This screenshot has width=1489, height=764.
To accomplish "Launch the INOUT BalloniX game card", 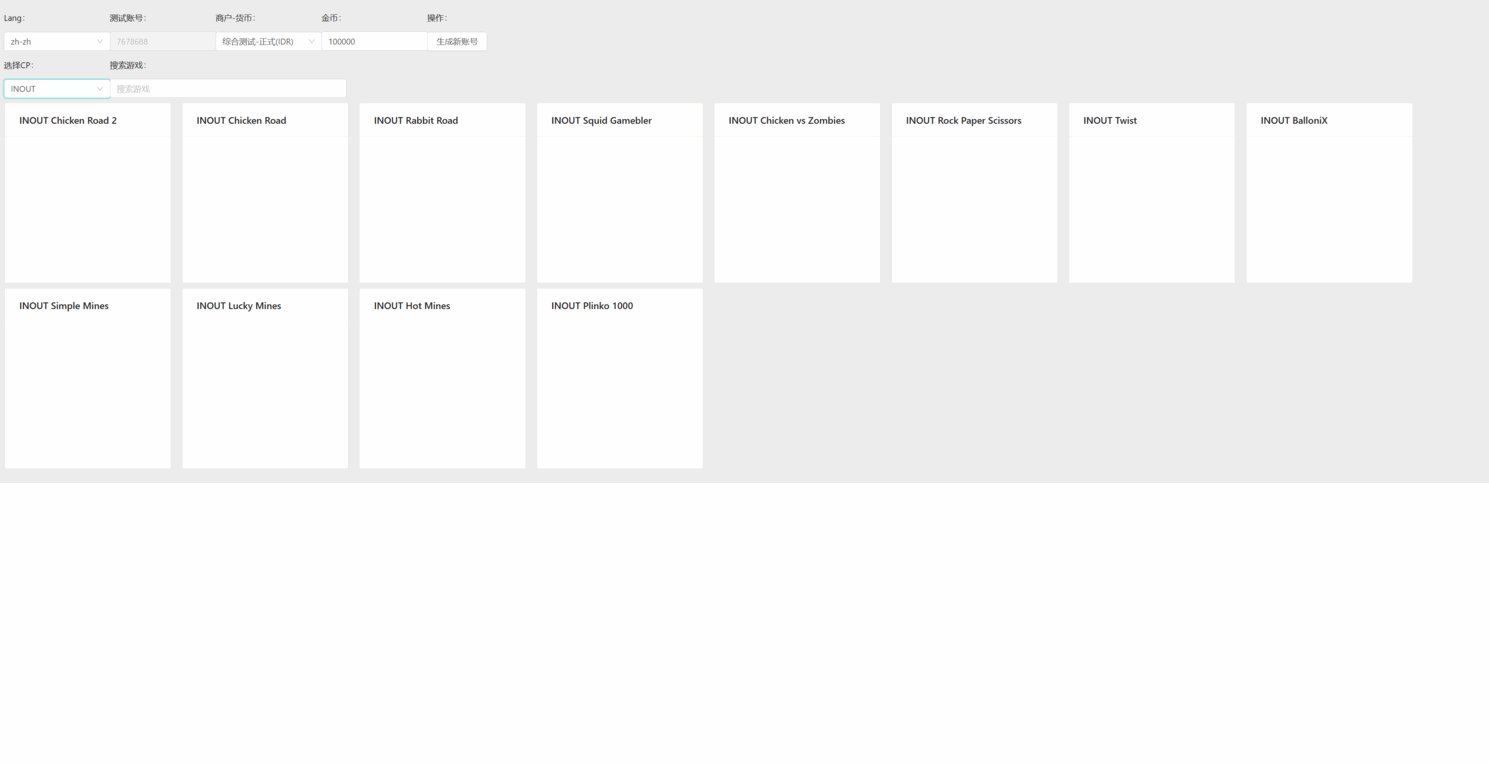I will click(1329, 193).
